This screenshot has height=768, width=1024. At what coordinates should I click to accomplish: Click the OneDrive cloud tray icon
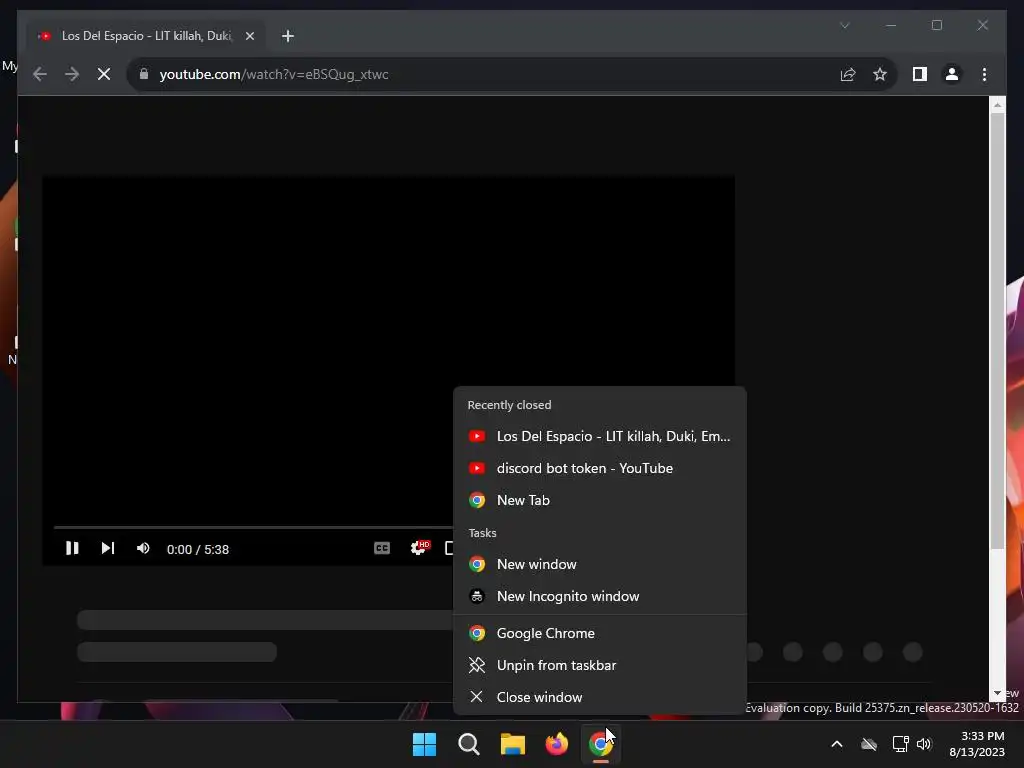point(869,744)
